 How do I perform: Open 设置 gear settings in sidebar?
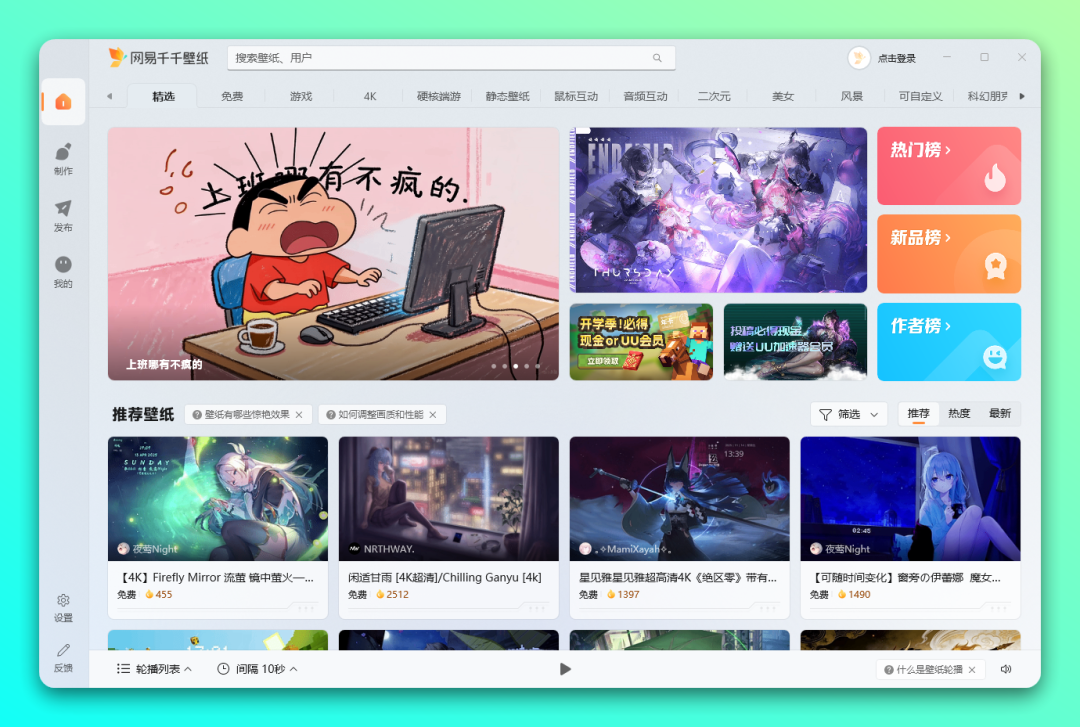pyautogui.click(x=63, y=608)
